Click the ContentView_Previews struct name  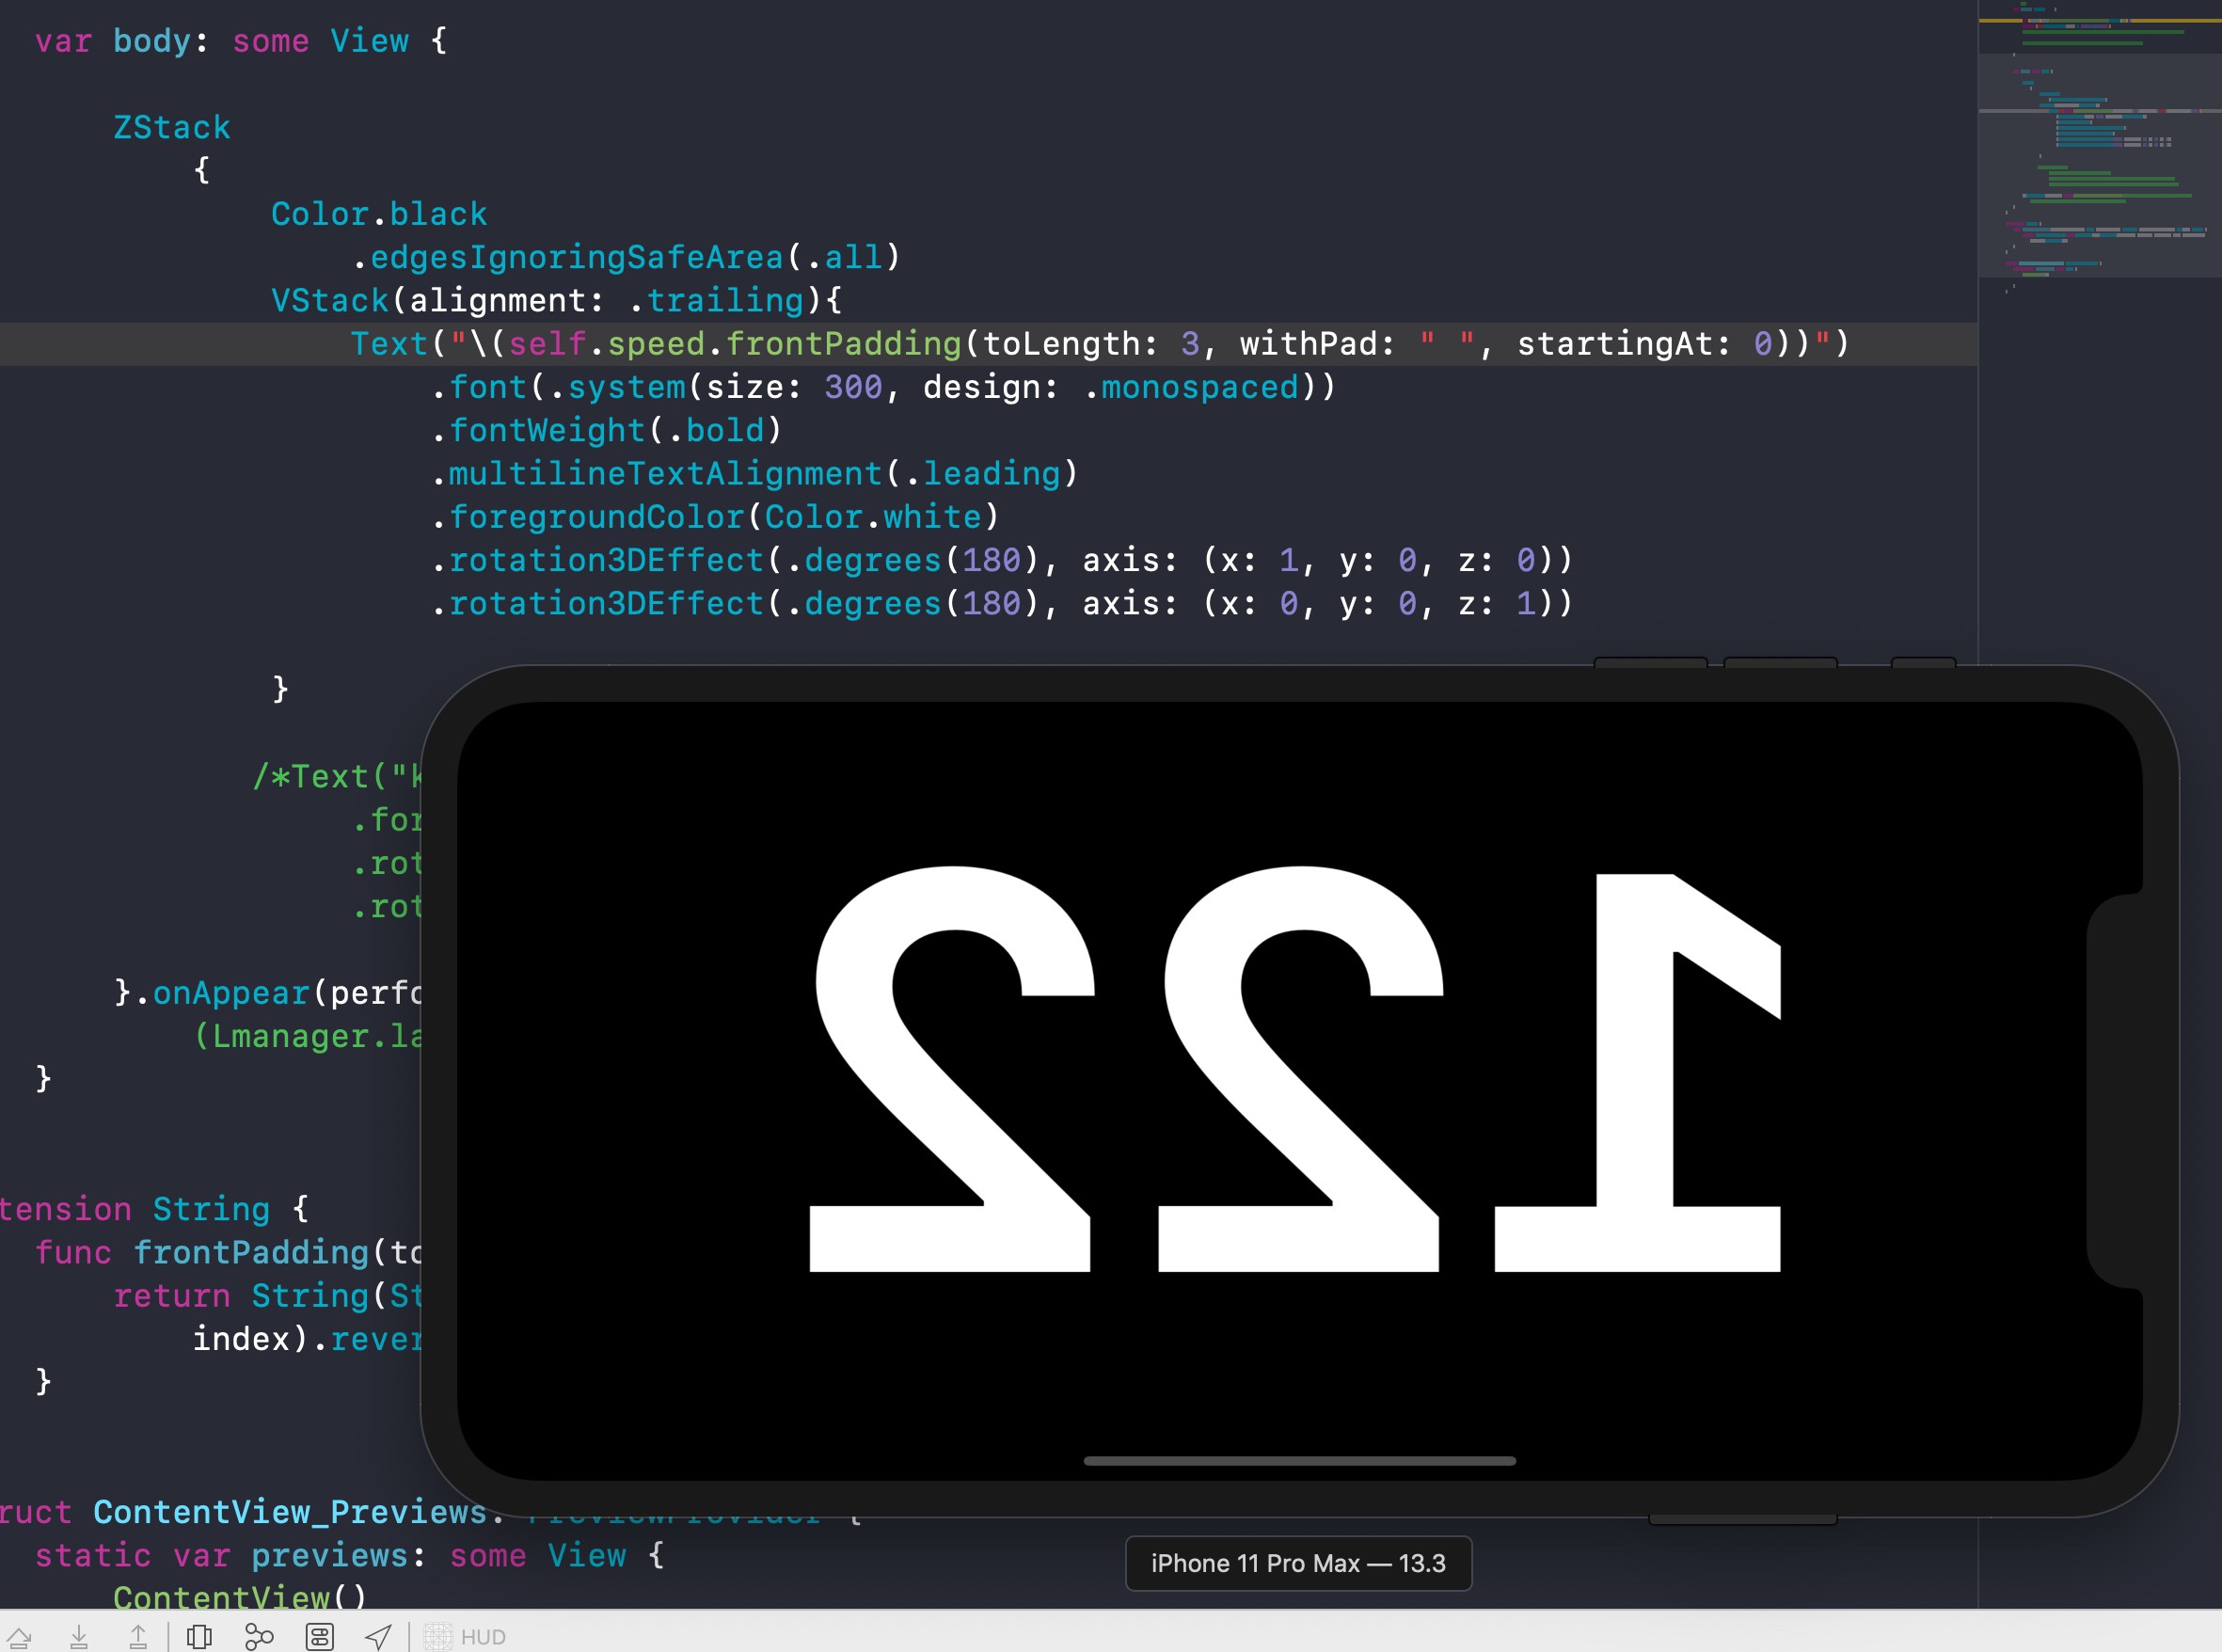289,1512
